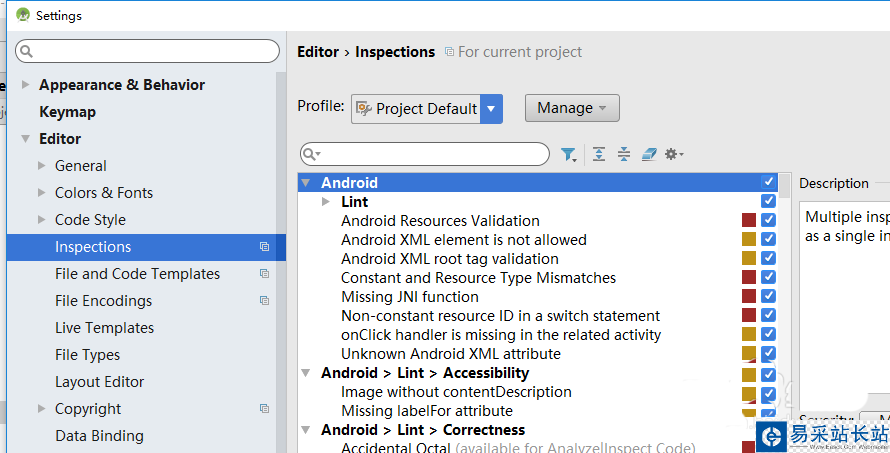Open the inspections filter funnel icon
Viewport: 890px width, 453px height.
[x=569, y=154]
